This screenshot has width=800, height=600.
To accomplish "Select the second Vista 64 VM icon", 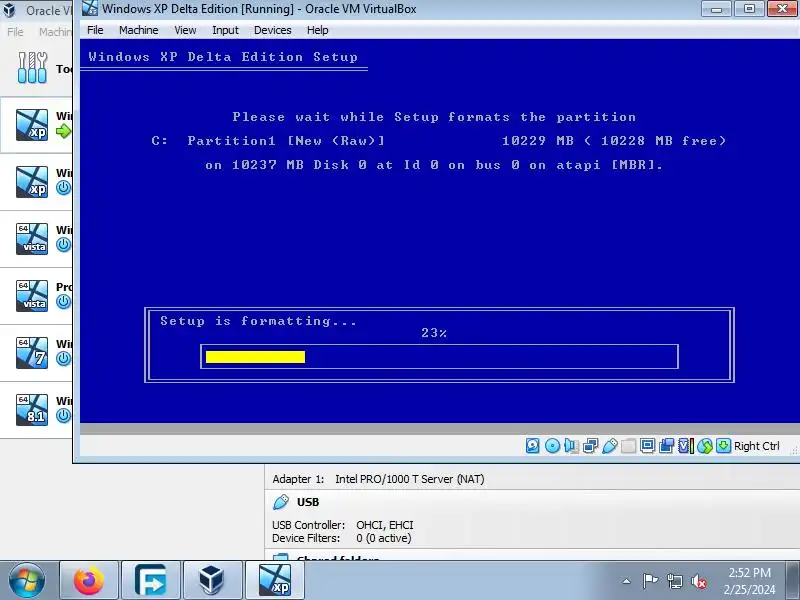I will pyautogui.click(x=32, y=296).
